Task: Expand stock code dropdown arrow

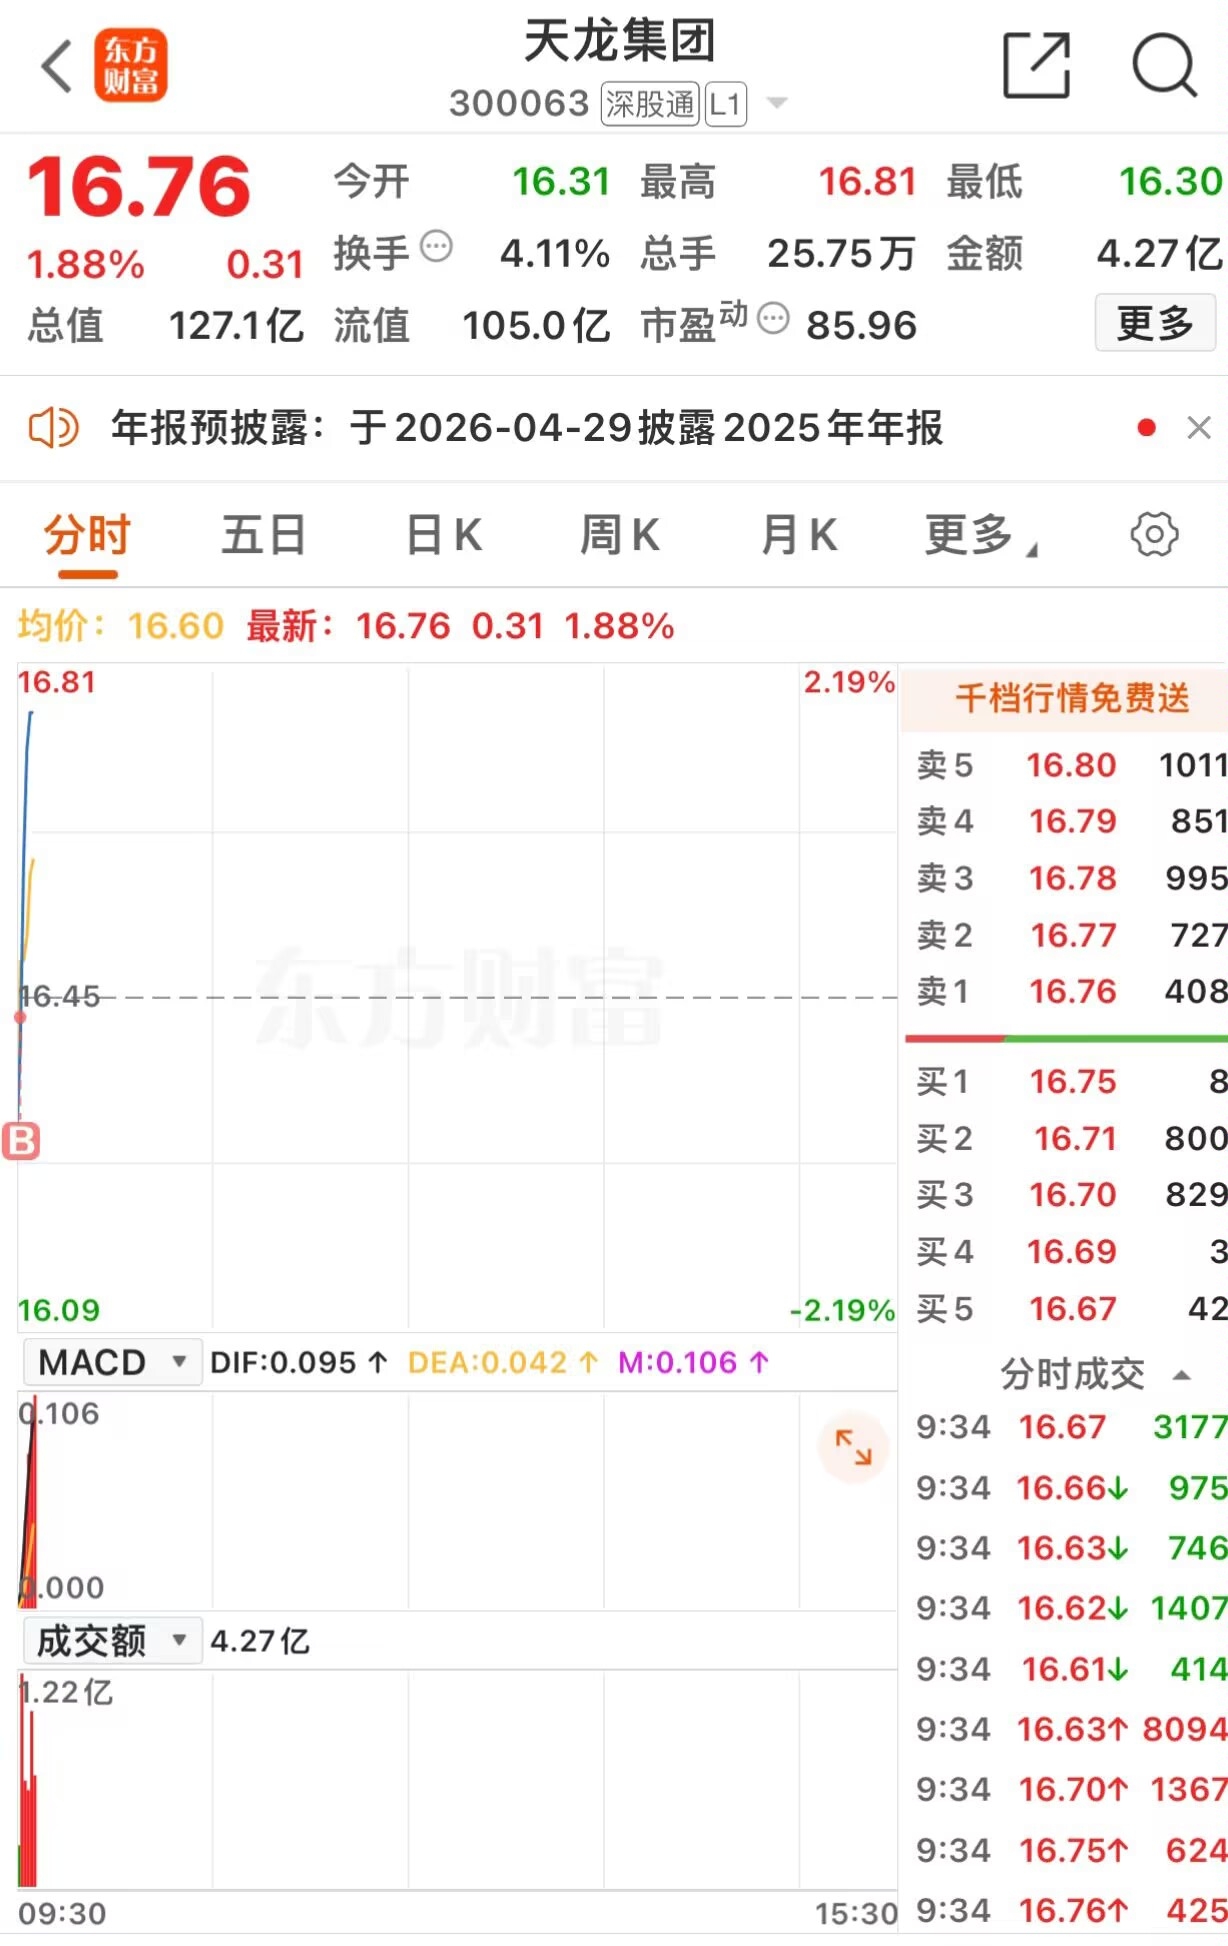Action: 776,103
